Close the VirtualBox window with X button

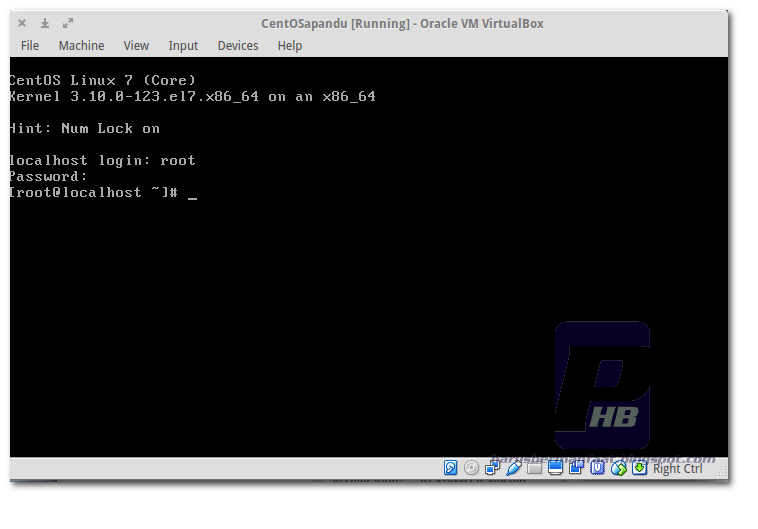(22, 23)
